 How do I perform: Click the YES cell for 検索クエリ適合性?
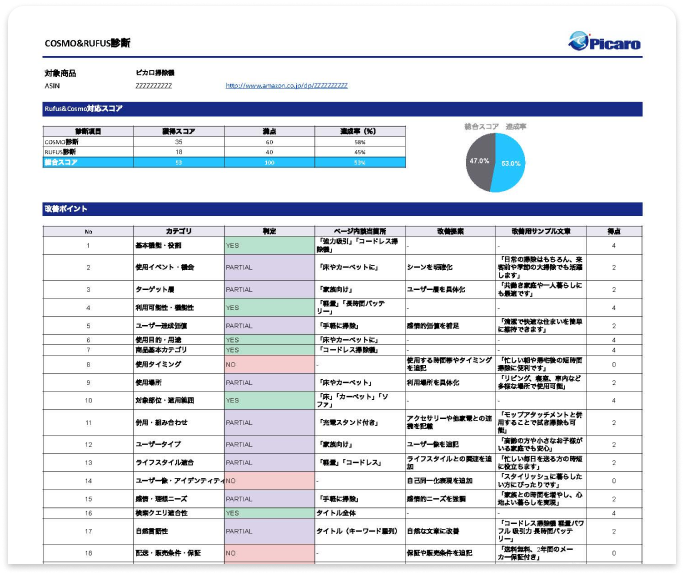click(269, 513)
